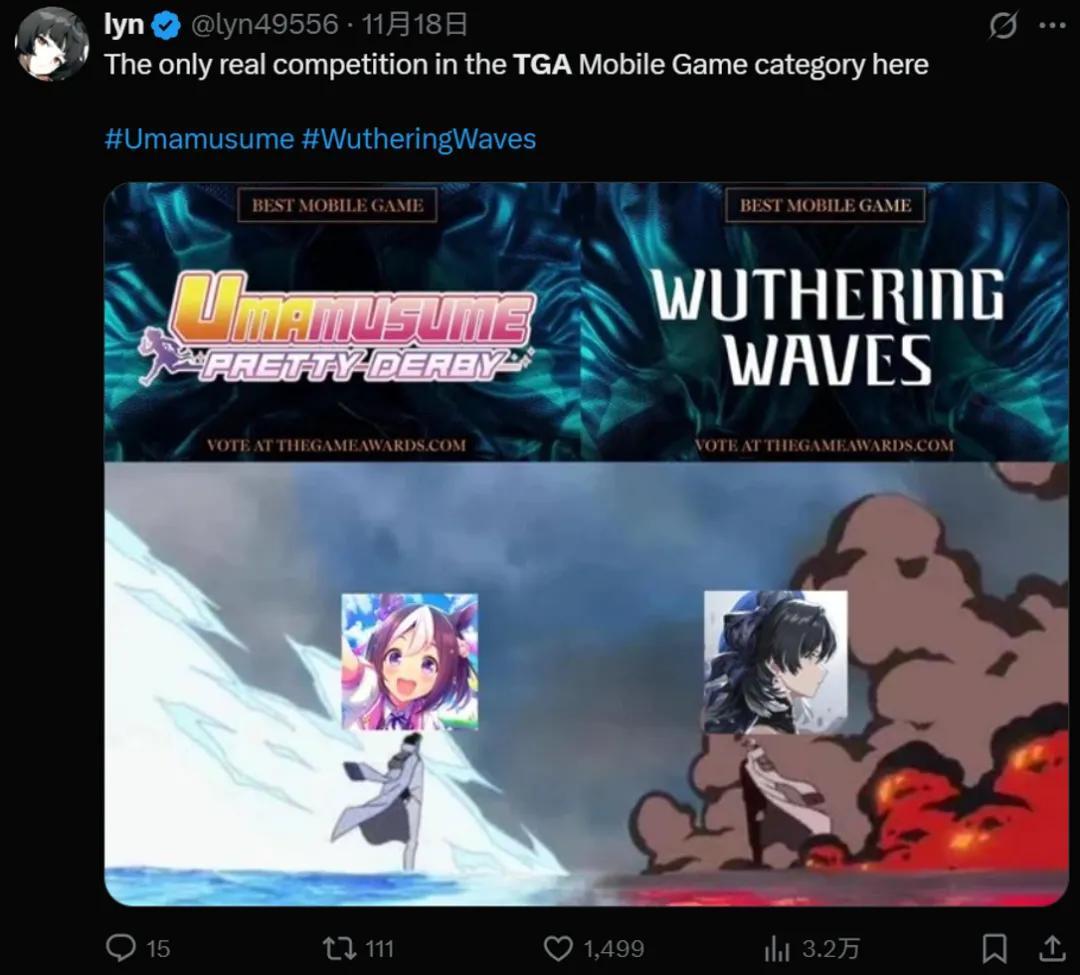Open the 11月18日 post timestamp
The width and height of the screenshot is (1080, 975).
click(414, 25)
